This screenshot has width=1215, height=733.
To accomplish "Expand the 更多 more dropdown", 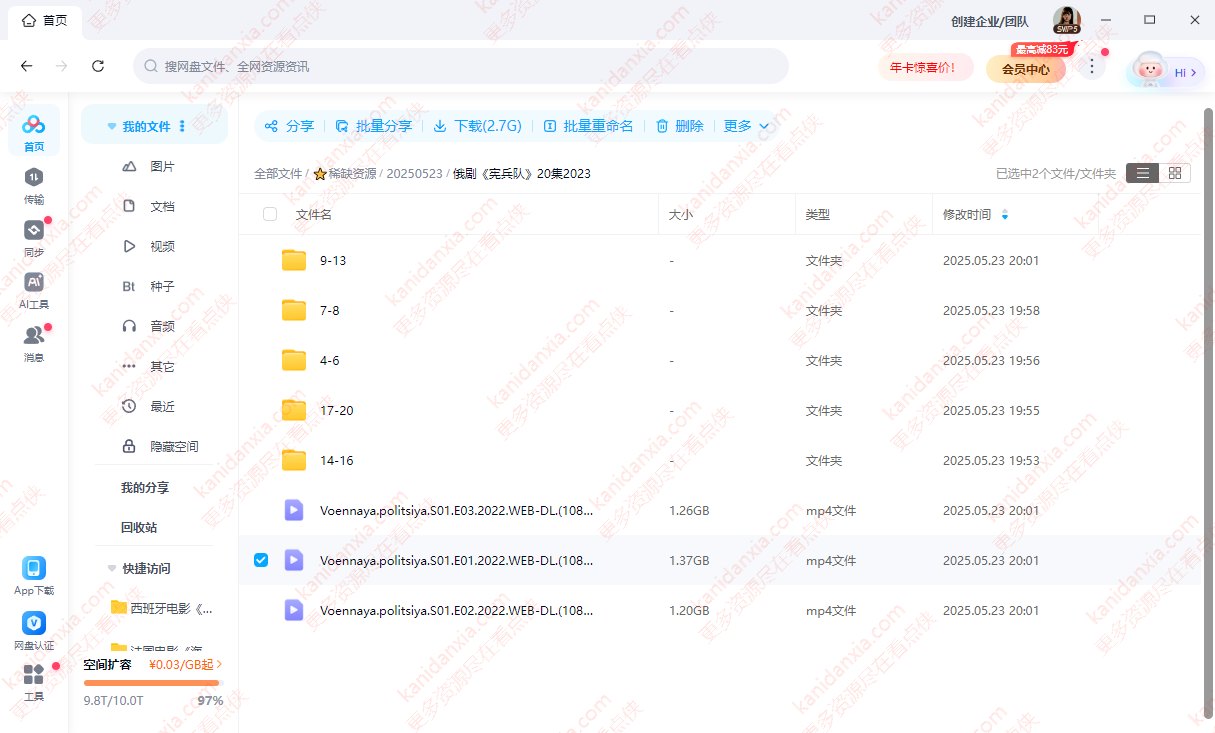I will point(746,126).
